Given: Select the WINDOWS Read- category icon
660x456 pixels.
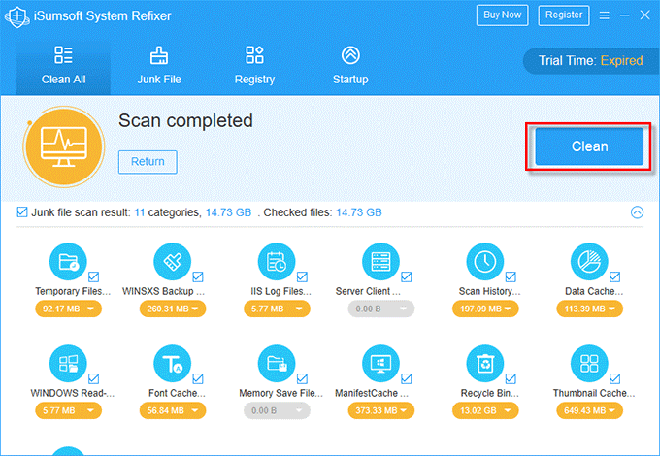Looking at the screenshot, I should [x=67, y=363].
